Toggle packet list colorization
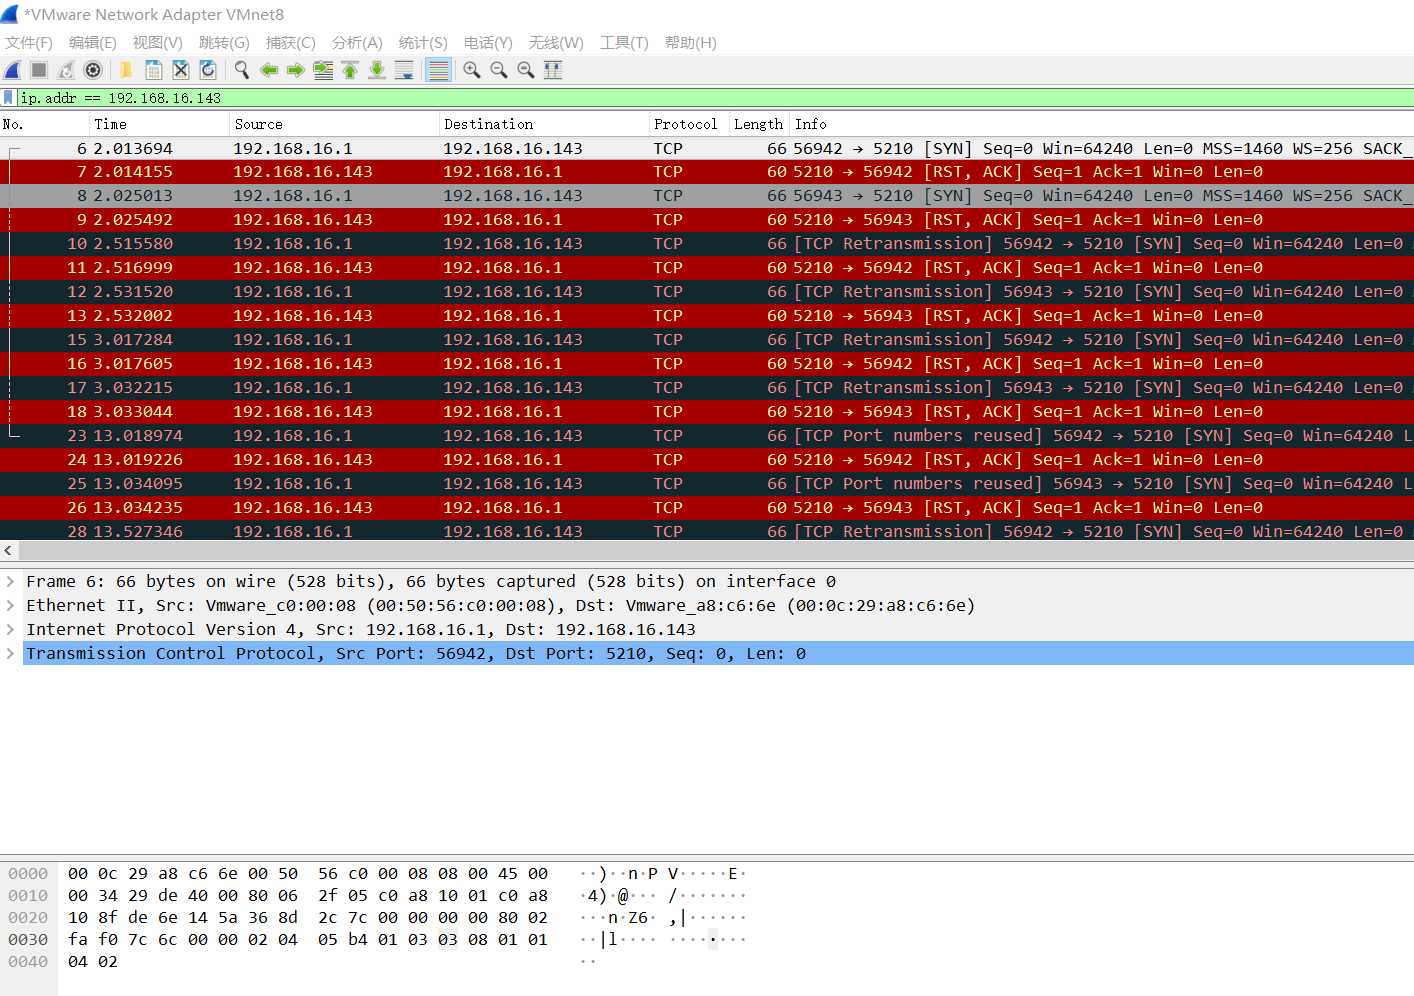1414x996 pixels. (437, 70)
